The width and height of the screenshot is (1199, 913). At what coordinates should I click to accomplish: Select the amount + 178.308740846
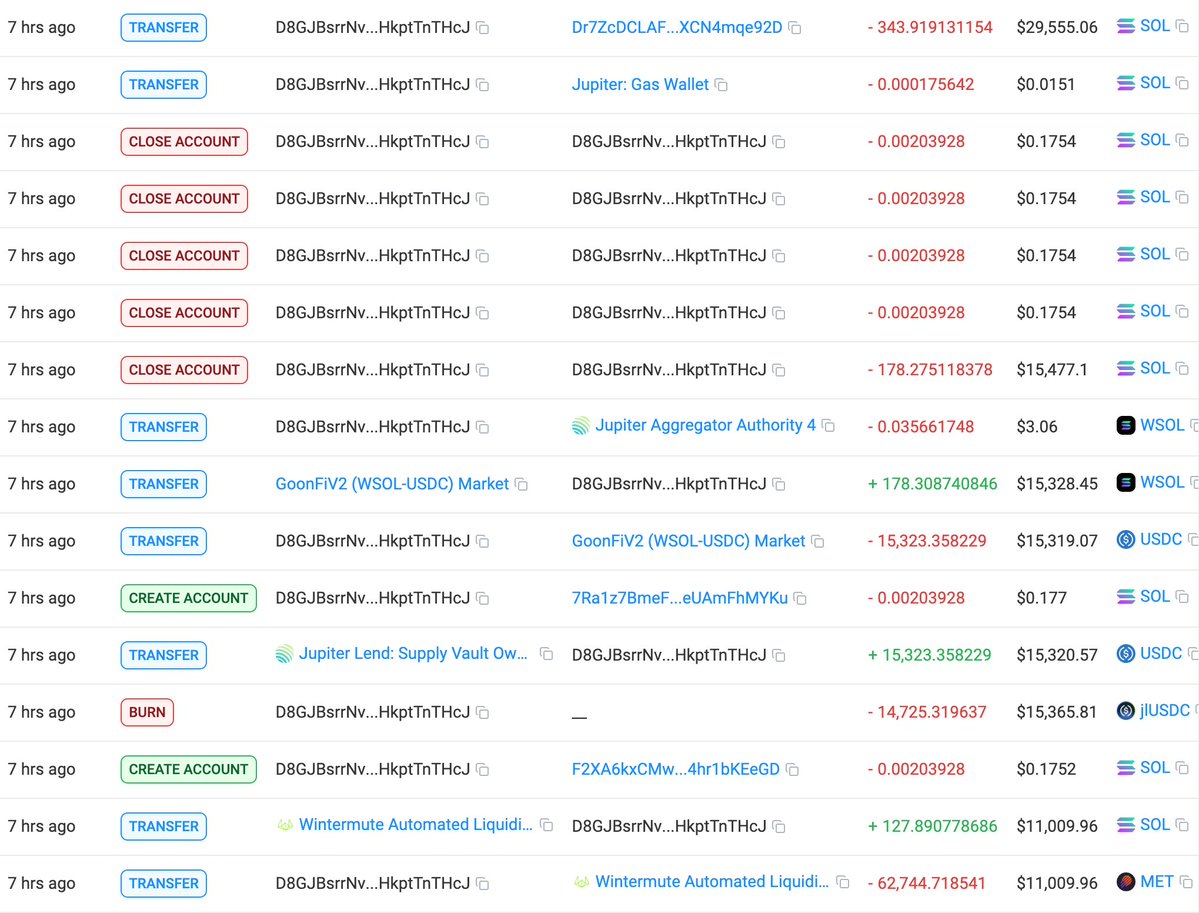click(932, 484)
